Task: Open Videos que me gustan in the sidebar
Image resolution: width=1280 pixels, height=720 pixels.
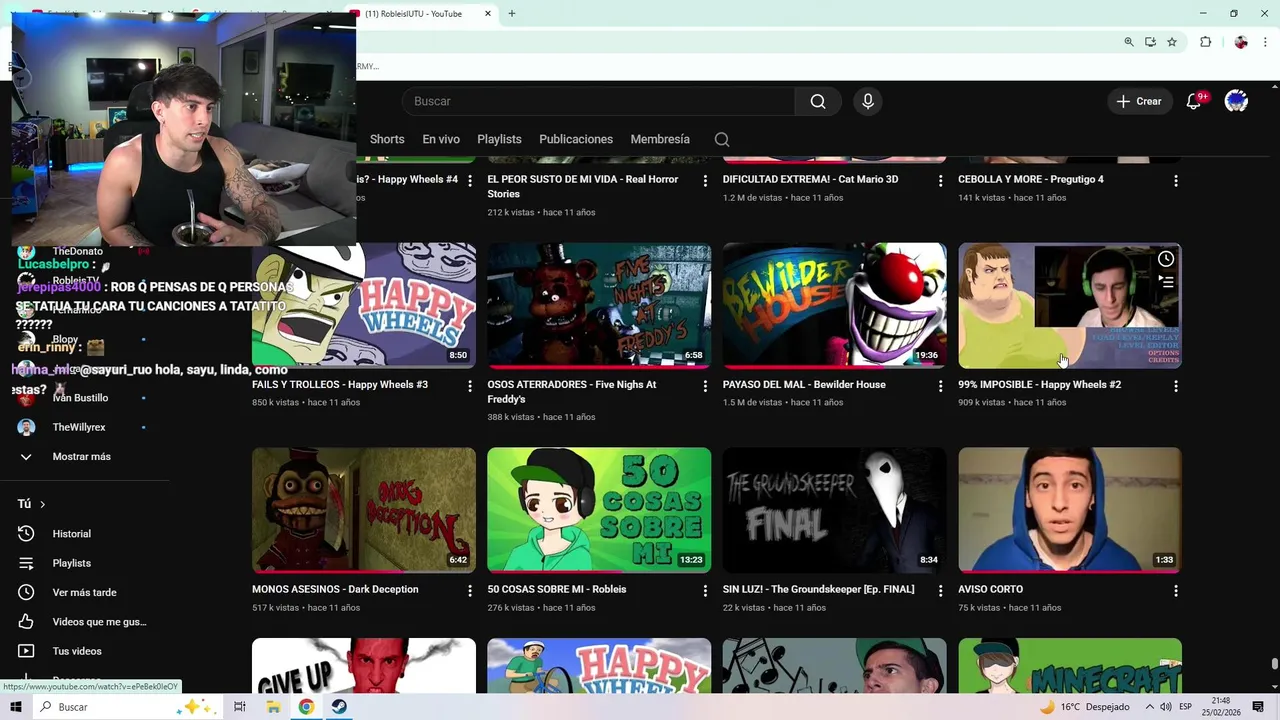Action: click(x=99, y=622)
